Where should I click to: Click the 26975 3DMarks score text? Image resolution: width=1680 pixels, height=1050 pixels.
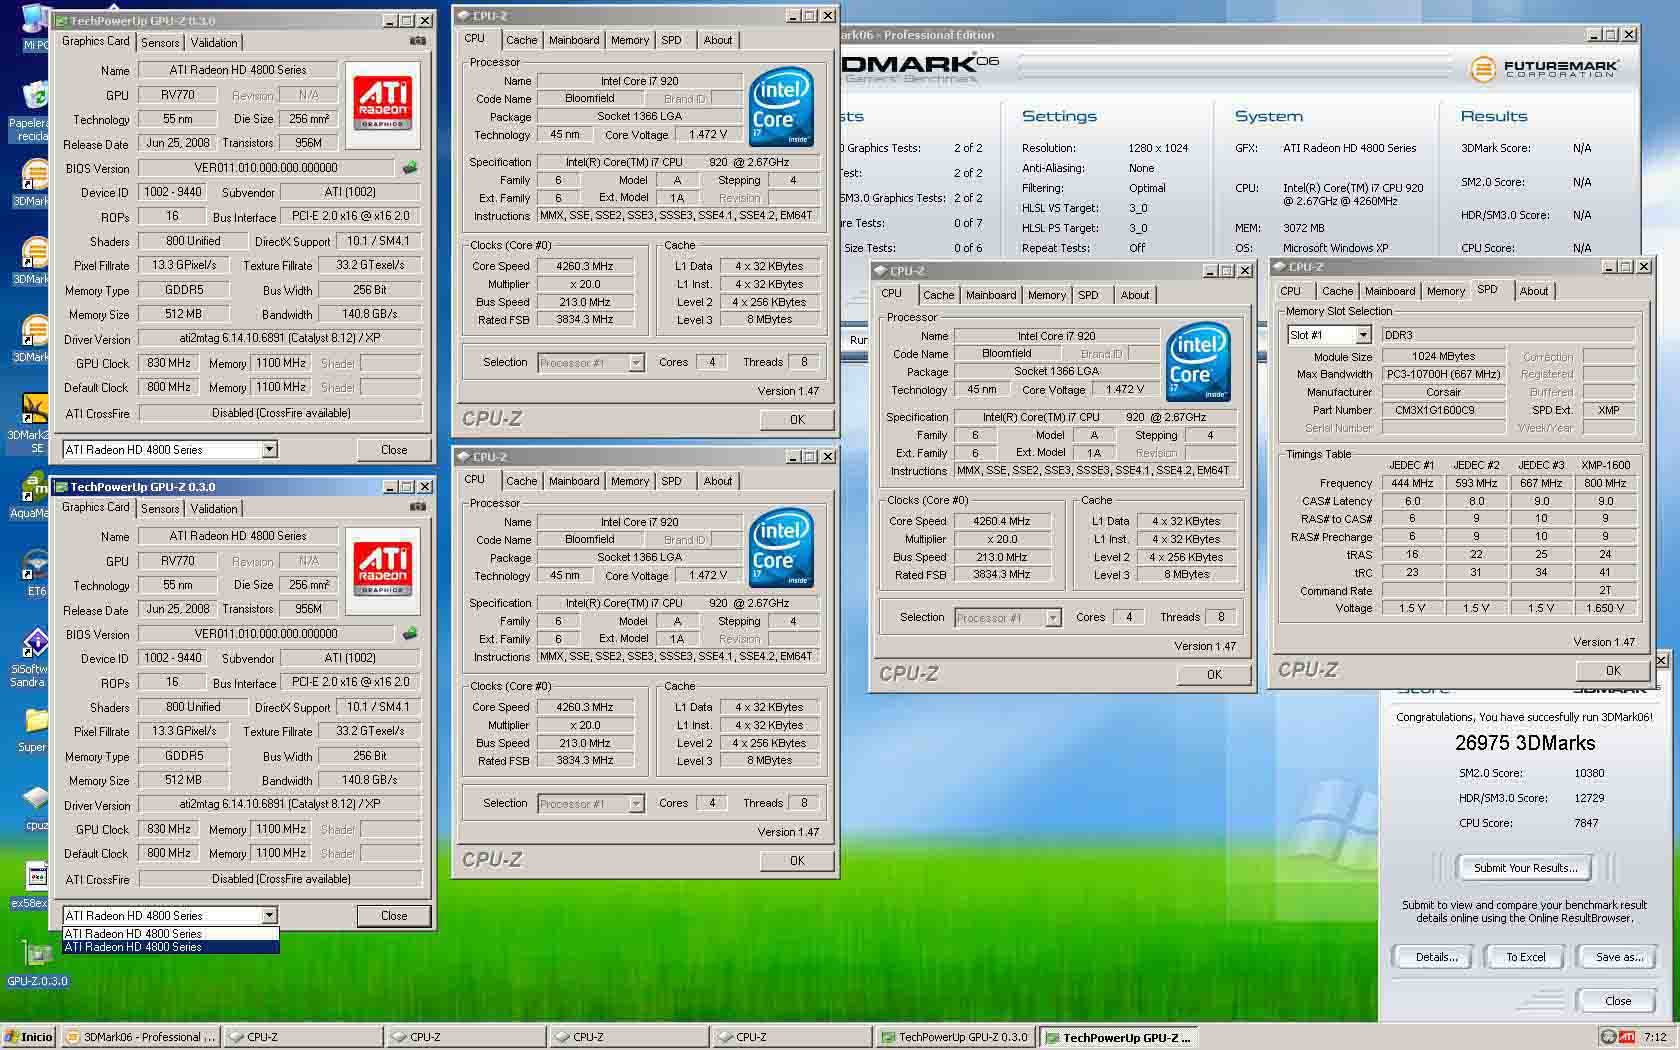point(1525,743)
